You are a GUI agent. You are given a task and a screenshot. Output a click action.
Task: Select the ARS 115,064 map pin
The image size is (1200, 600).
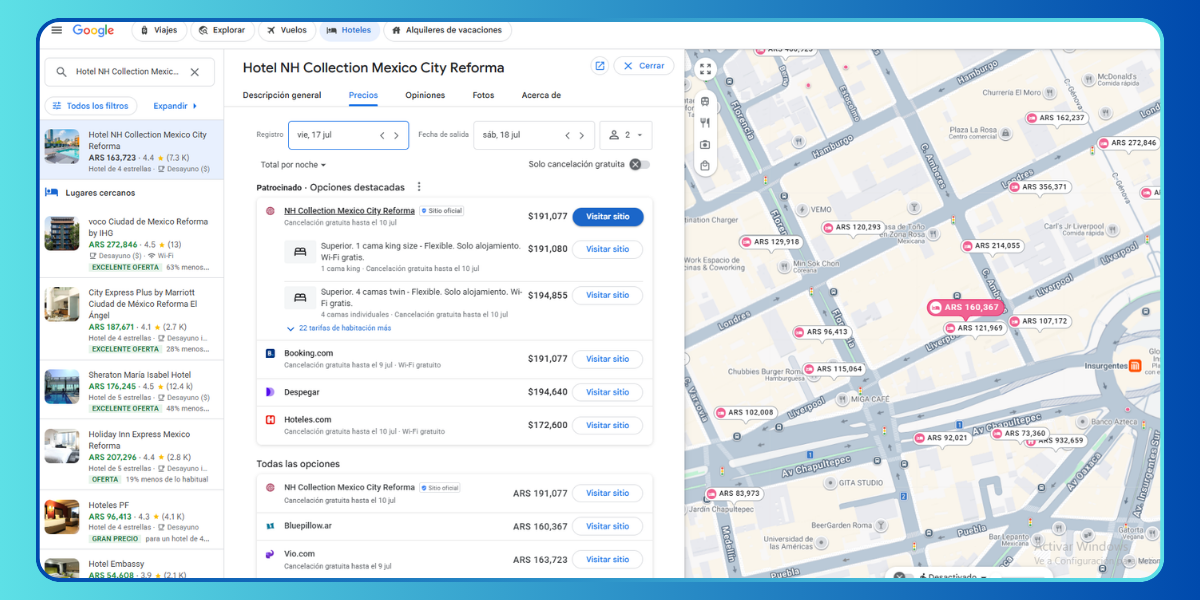834,369
